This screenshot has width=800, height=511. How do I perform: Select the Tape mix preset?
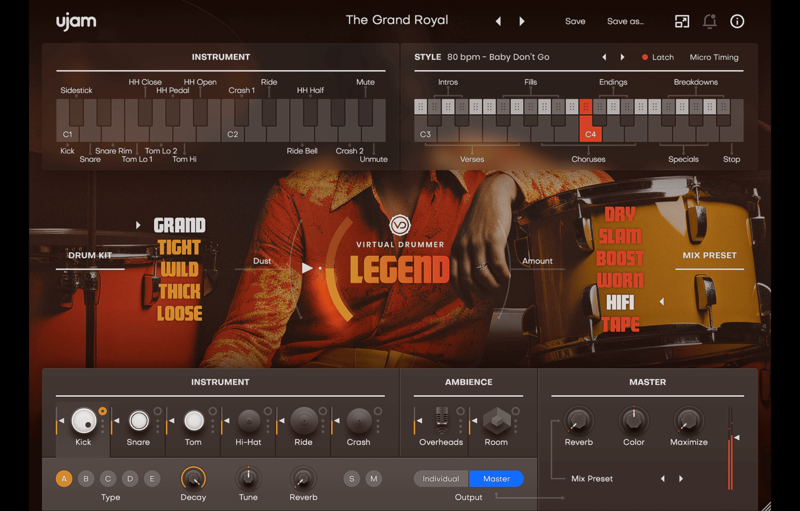[x=620, y=324]
